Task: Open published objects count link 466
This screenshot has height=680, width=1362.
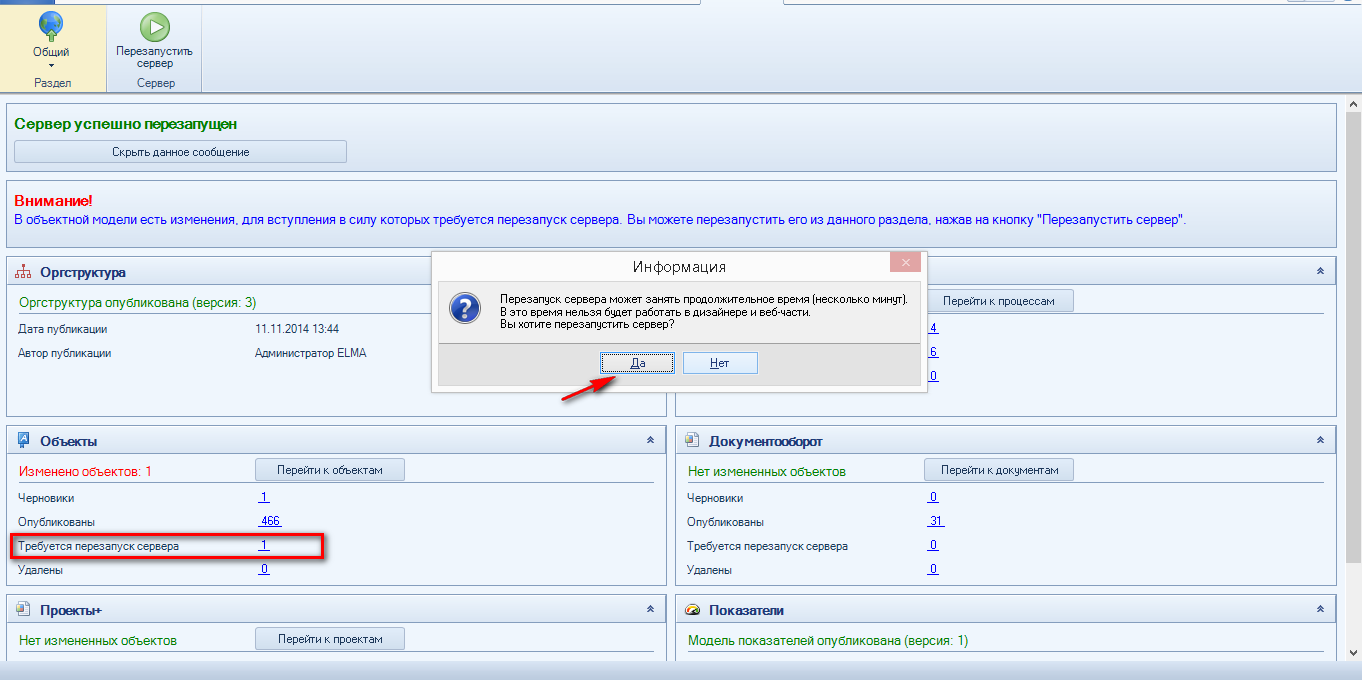Action: (269, 521)
